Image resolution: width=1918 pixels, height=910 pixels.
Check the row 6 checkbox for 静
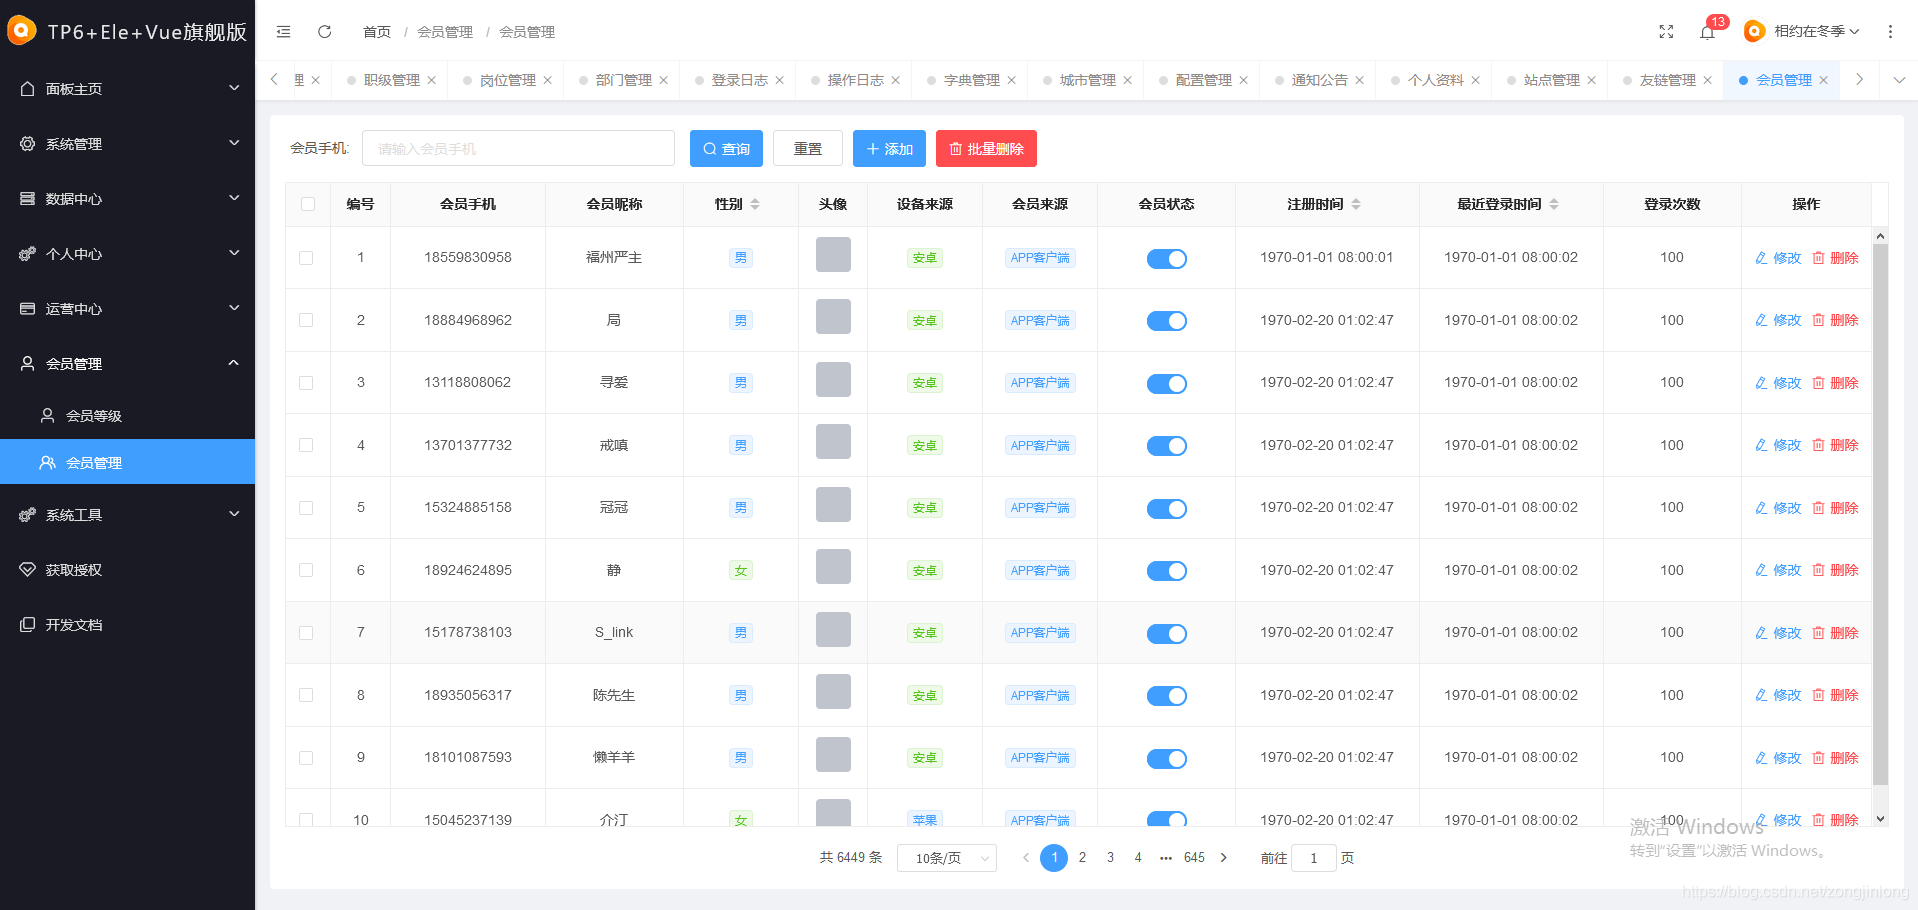point(306,570)
